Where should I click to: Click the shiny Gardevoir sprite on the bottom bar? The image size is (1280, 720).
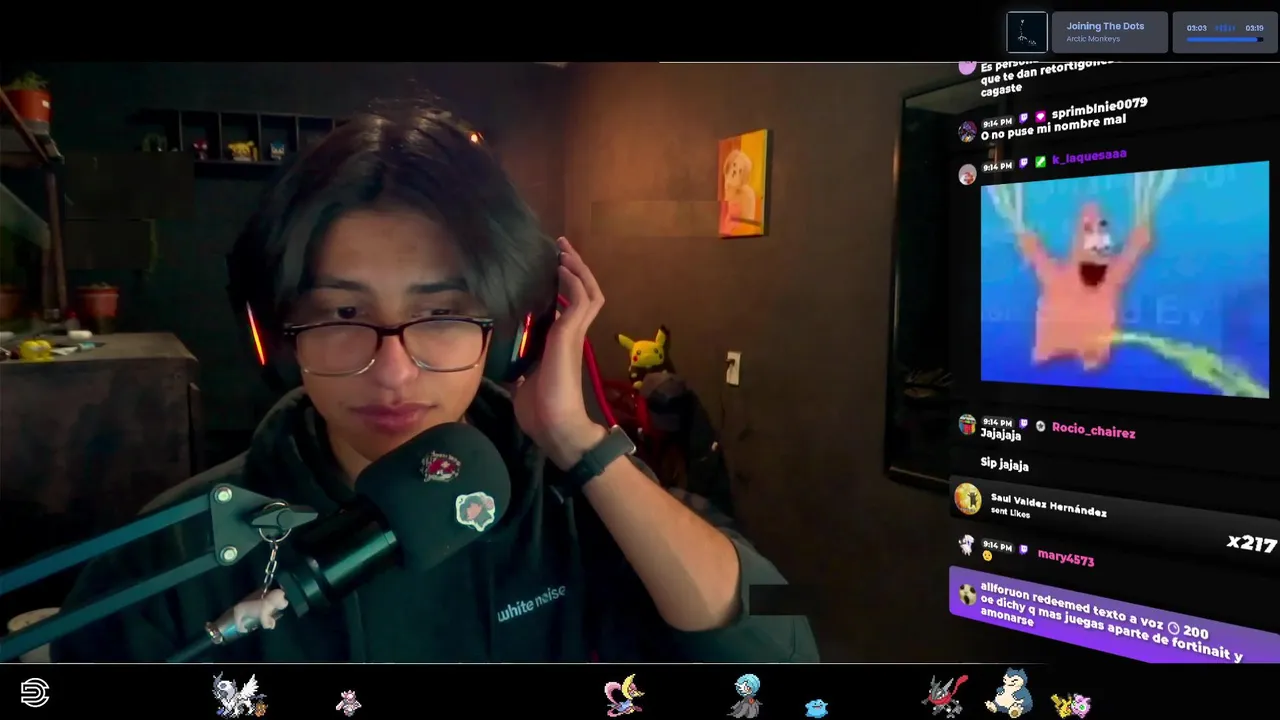coord(746,696)
